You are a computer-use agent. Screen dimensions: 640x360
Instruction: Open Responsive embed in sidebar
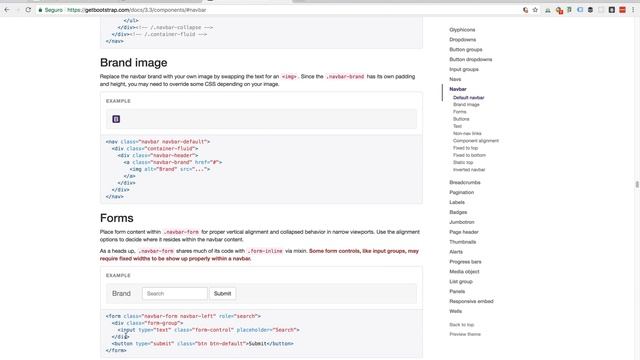coord(471,301)
